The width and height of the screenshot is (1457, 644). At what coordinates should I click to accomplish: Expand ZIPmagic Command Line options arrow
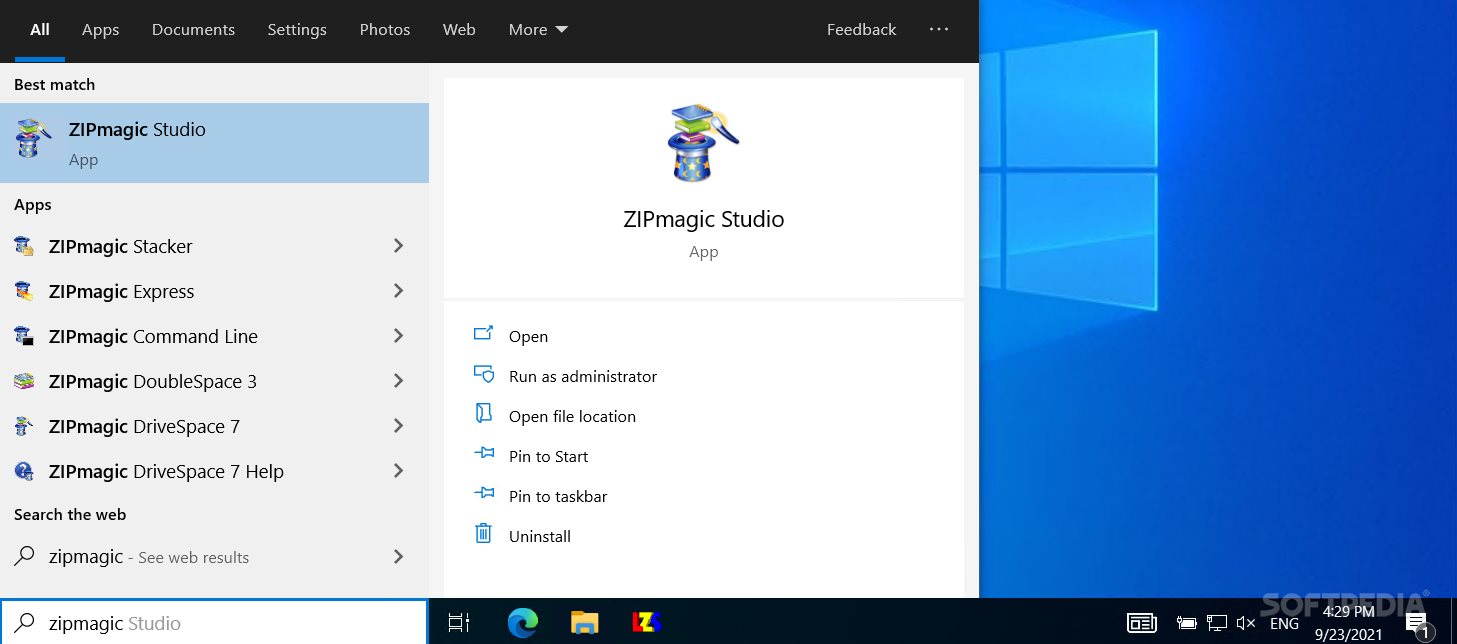[398, 336]
